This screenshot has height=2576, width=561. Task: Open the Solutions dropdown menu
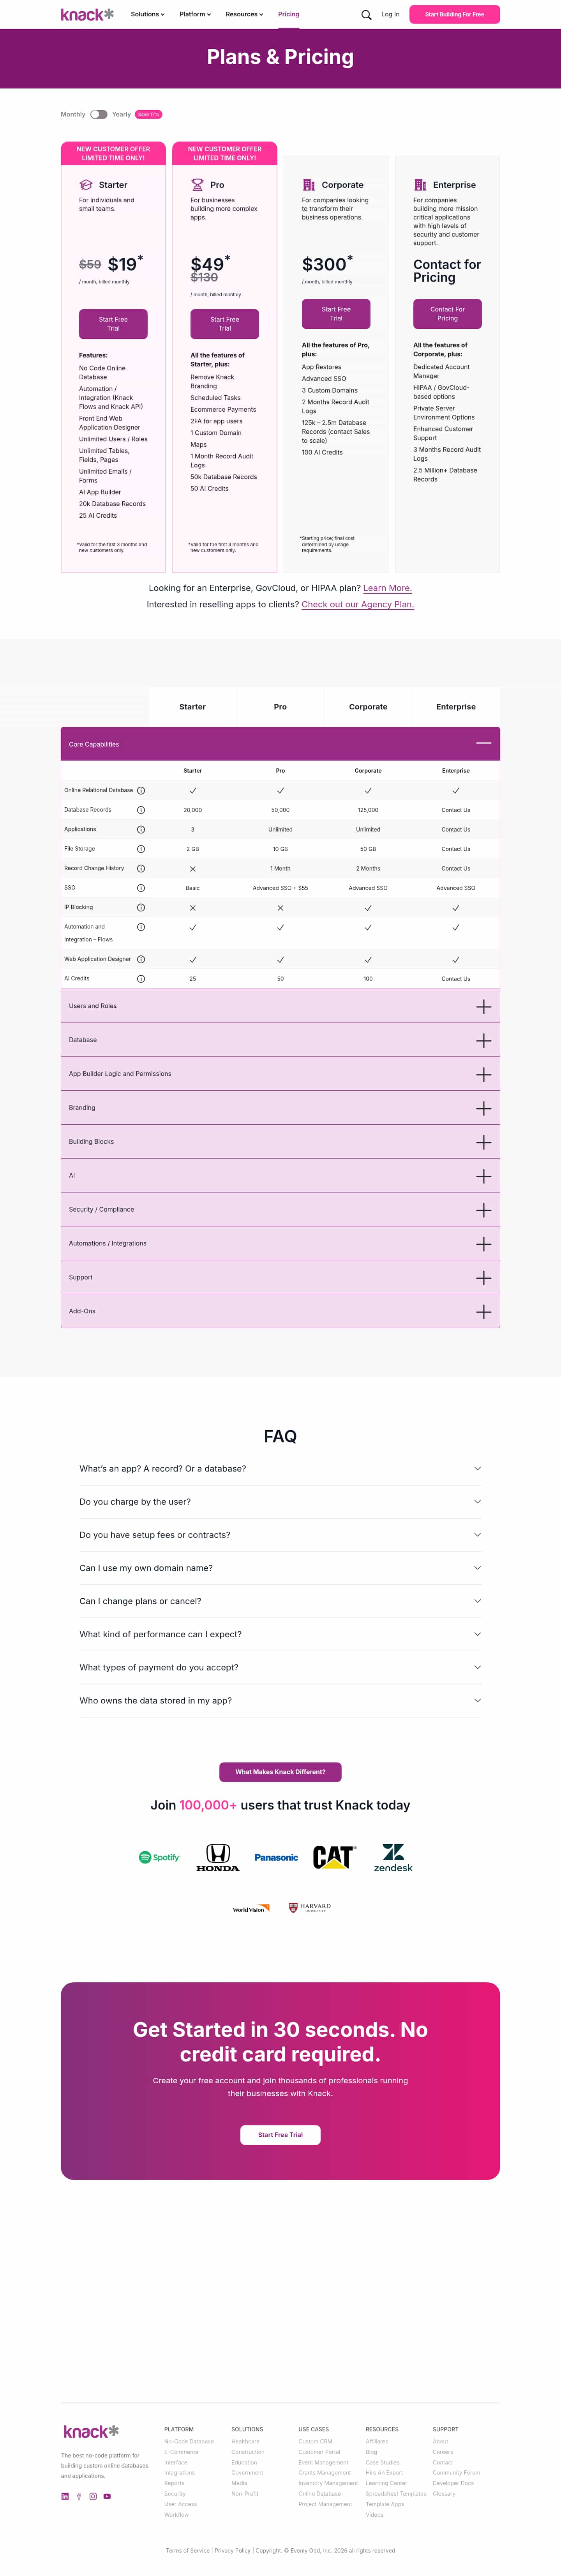(147, 15)
